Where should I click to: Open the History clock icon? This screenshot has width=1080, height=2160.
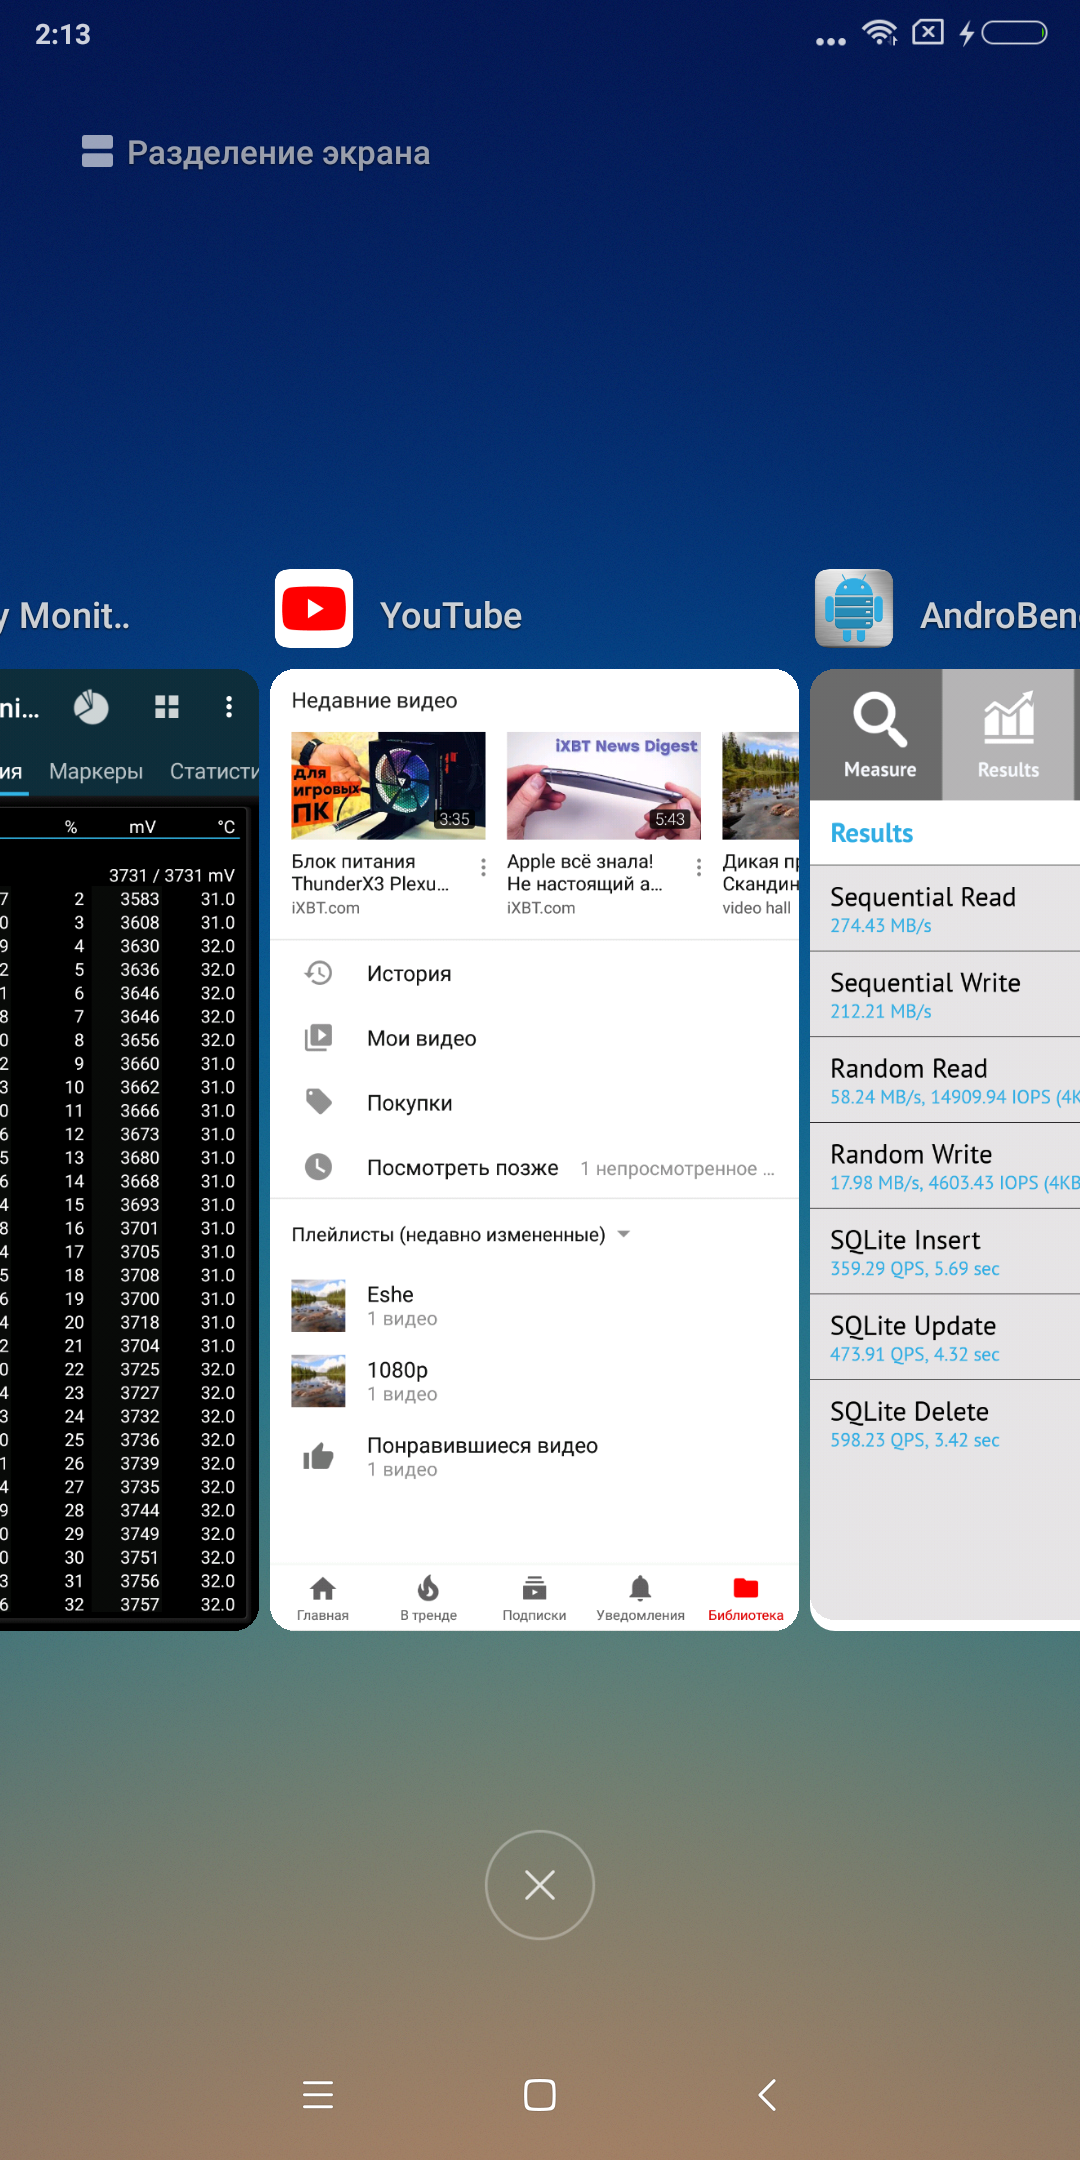tap(318, 973)
